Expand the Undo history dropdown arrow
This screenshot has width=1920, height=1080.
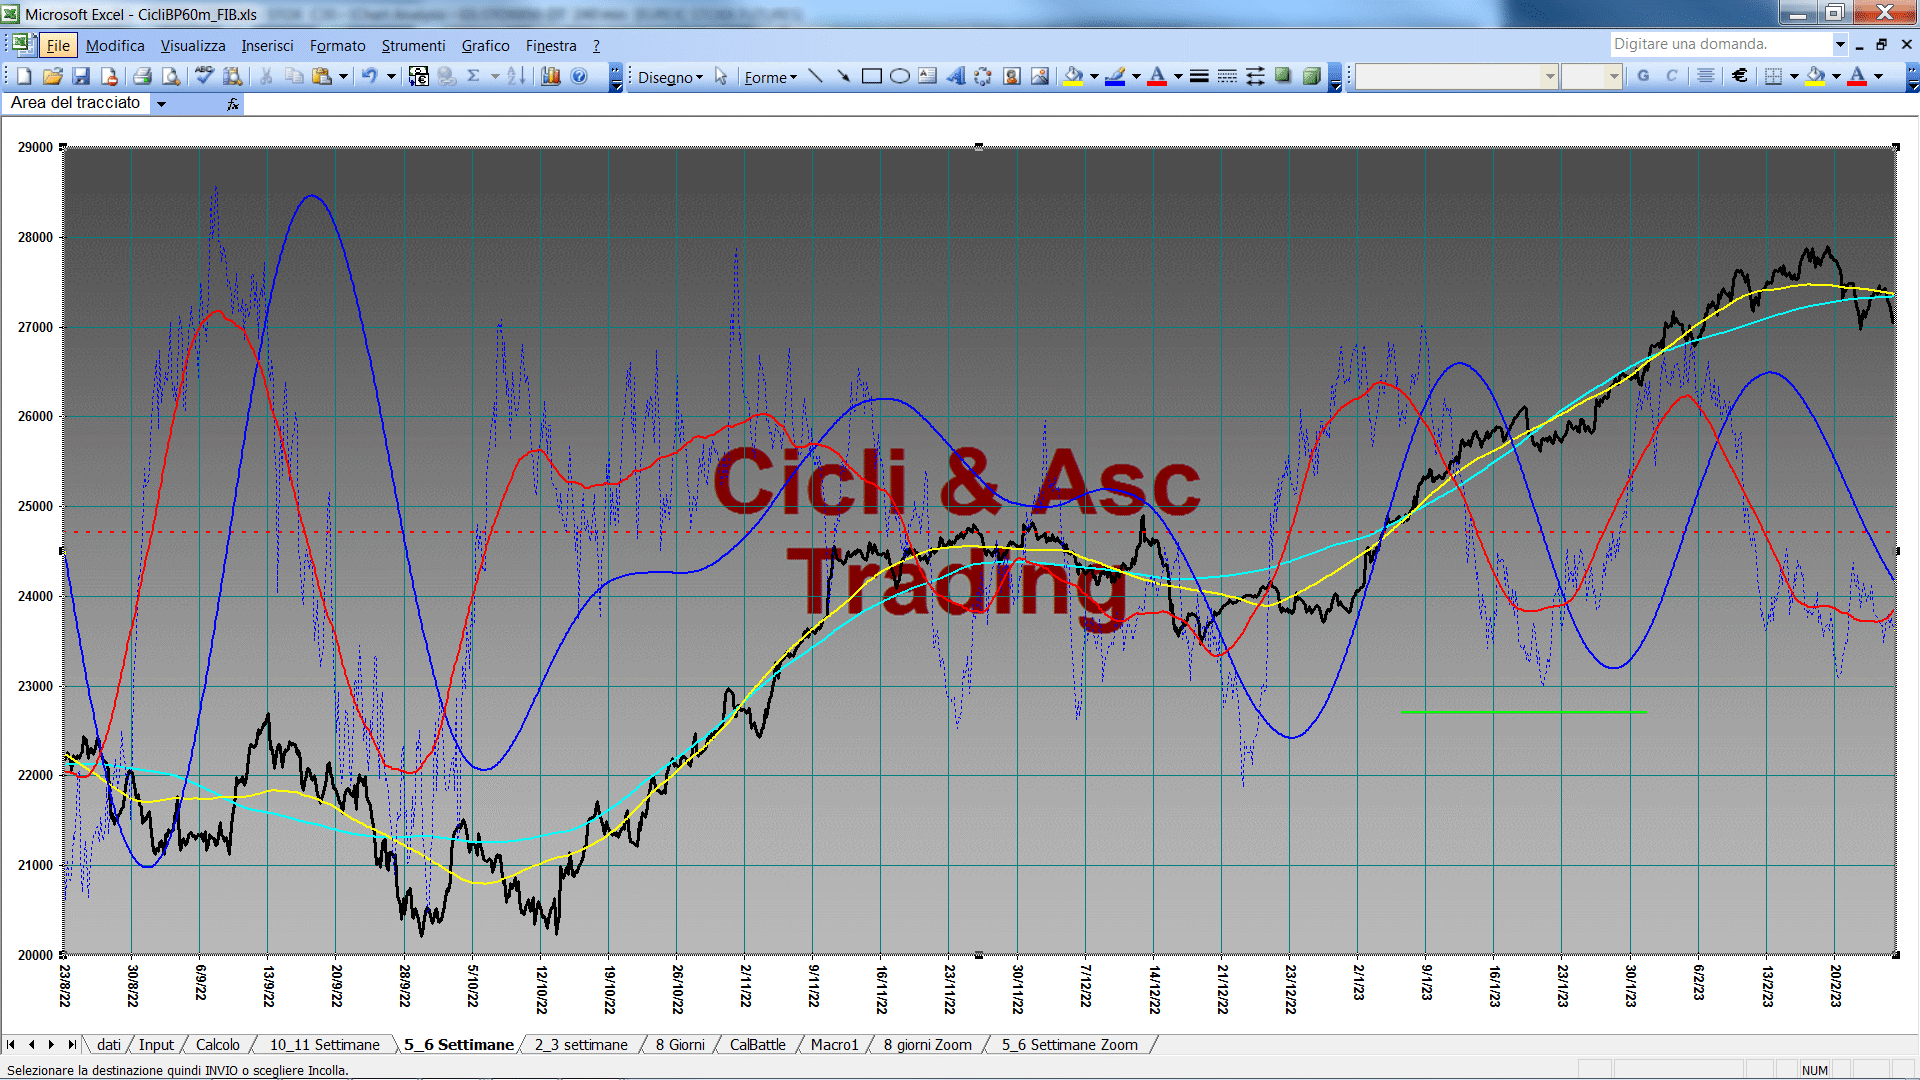click(391, 76)
